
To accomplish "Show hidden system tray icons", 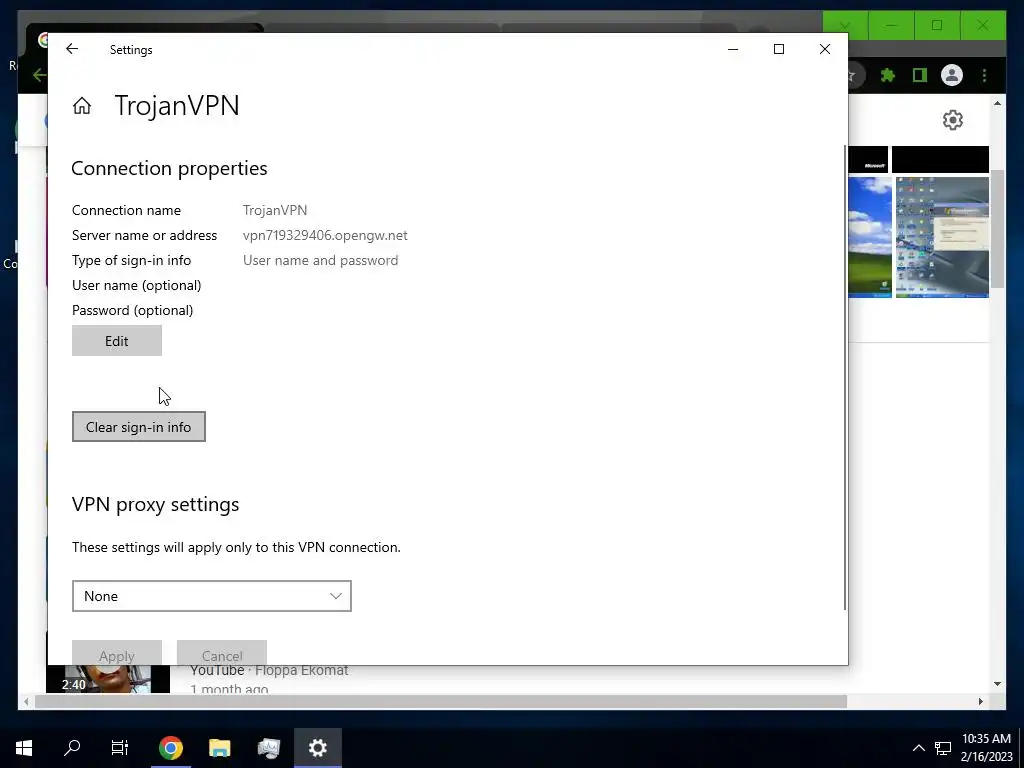I will point(918,748).
